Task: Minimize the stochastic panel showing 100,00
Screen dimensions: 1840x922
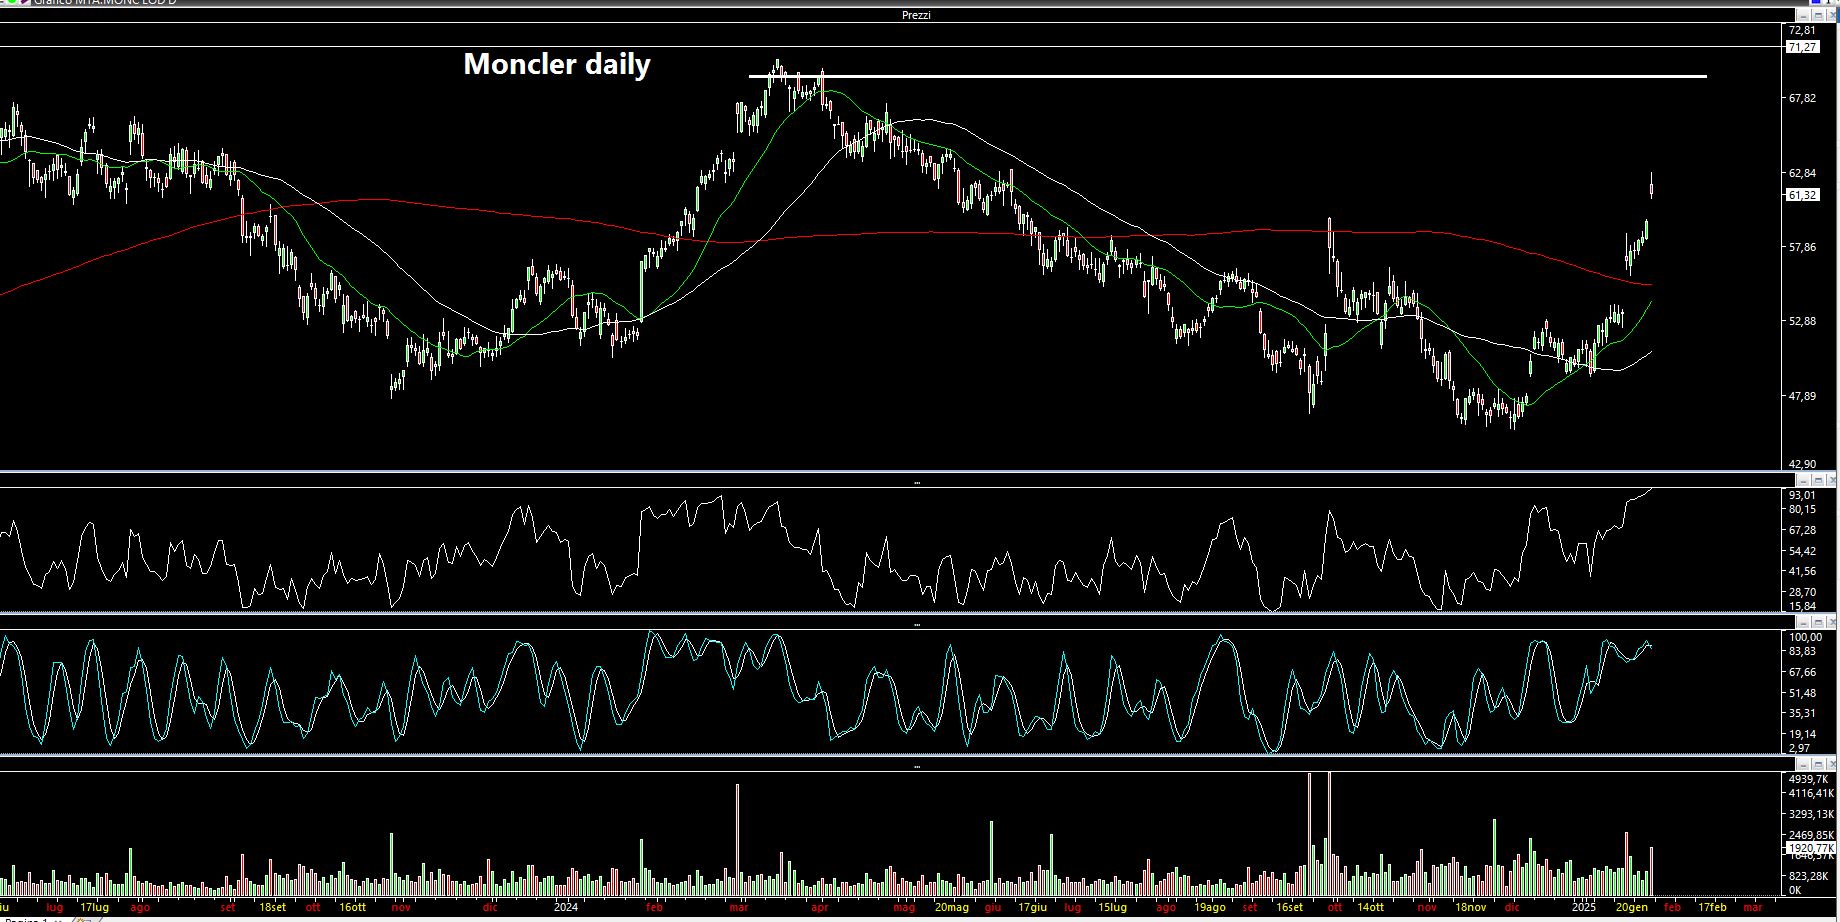Action: [x=1803, y=622]
